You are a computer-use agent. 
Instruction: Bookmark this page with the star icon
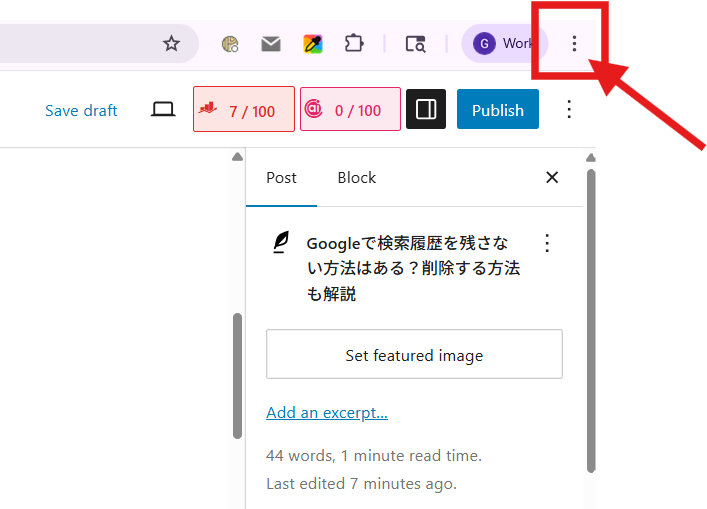pyautogui.click(x=171, y=44)
